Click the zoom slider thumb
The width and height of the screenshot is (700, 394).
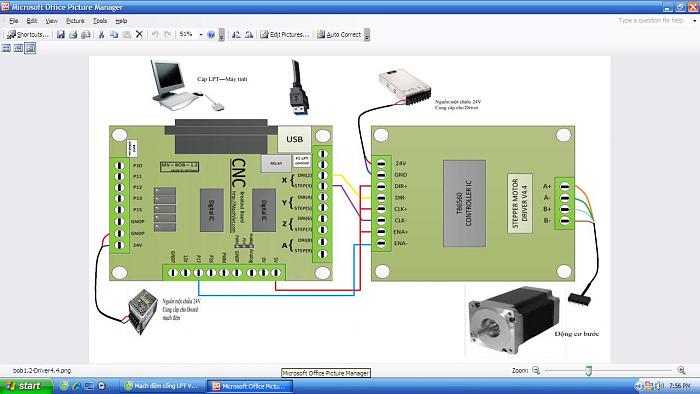pyautogui.click(x=589, y=371)
